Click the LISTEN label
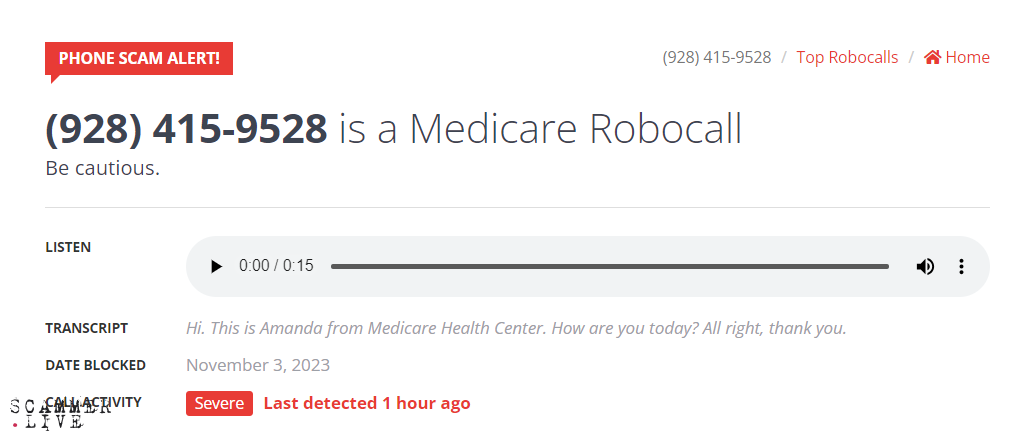 [x=68, y=247]
